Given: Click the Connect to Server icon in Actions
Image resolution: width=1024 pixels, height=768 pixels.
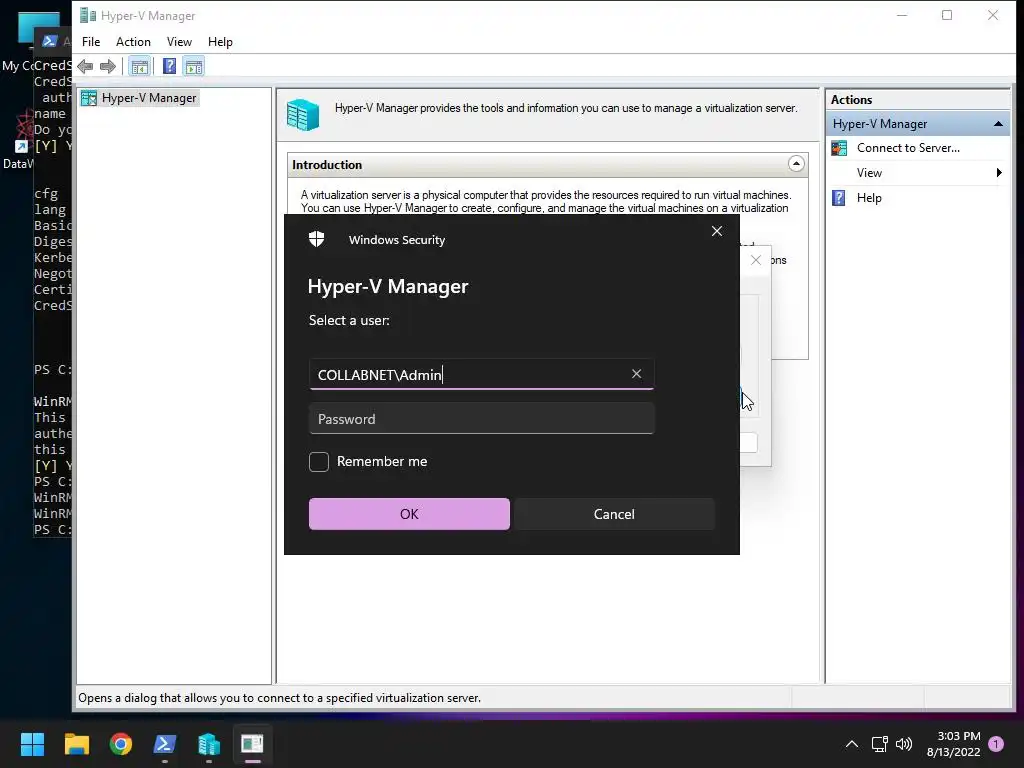Looking at the screenshot, I should (839, 148).
